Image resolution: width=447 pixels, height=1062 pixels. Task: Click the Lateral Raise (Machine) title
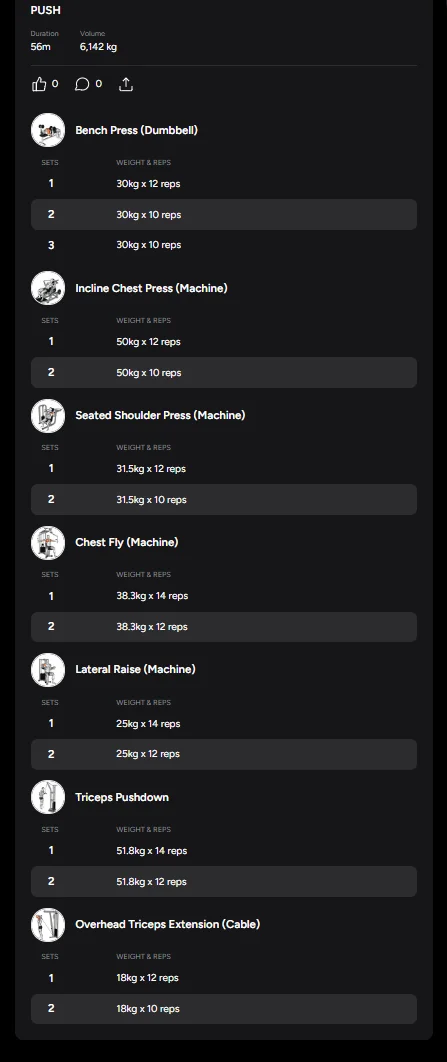135,669
